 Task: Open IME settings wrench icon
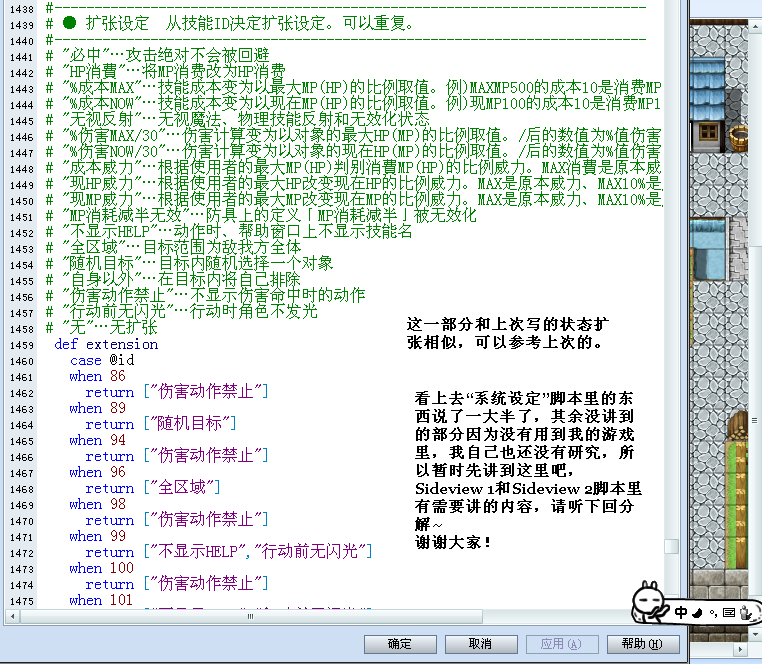click(x=745, y=613)
